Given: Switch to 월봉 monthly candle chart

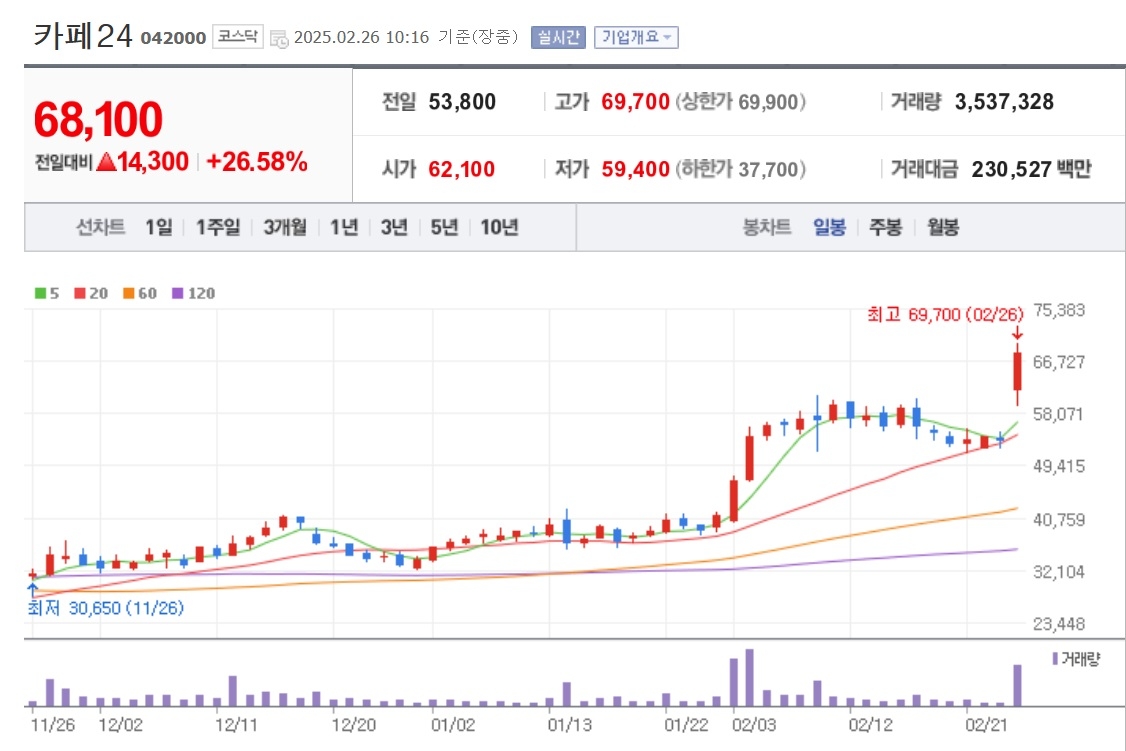Looking at the screenshot, I should pyautogui.click(x=942, y=228).
